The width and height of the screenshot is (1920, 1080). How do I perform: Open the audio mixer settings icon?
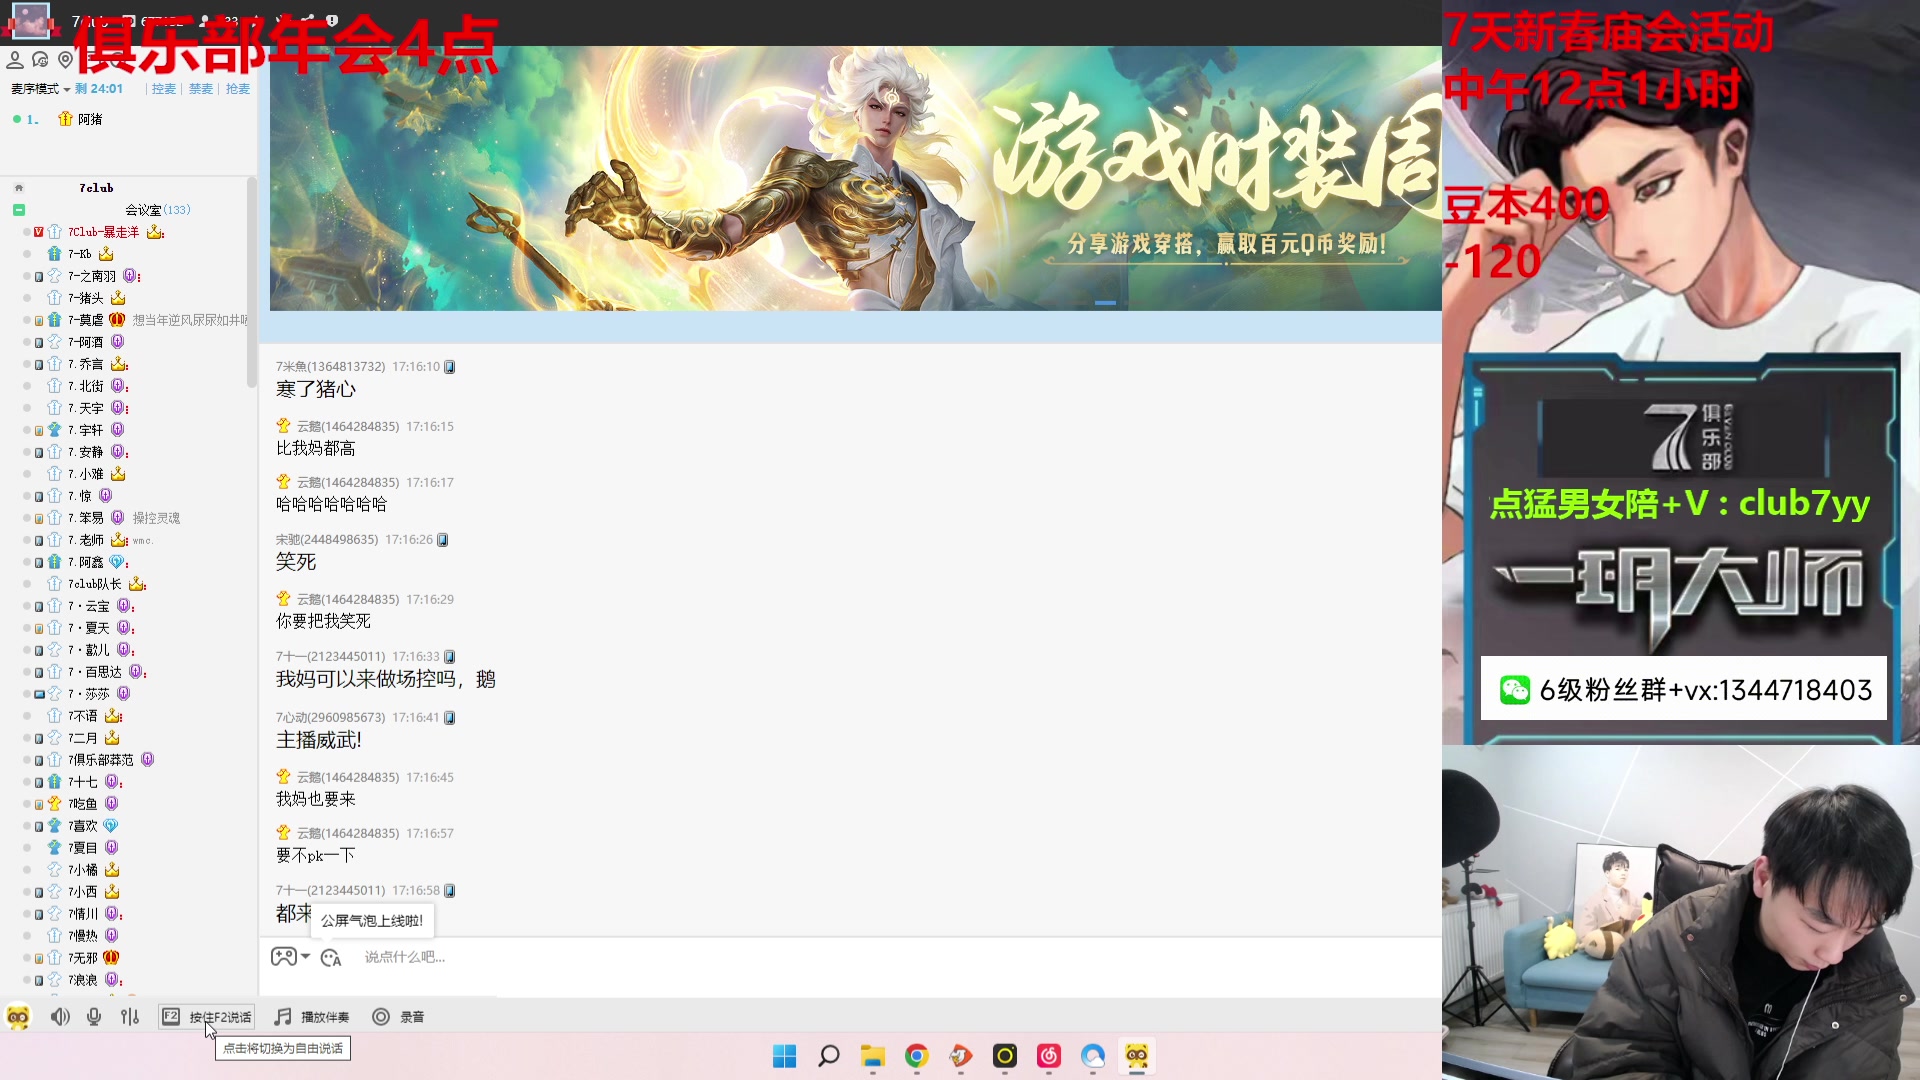click(130, 1017)
